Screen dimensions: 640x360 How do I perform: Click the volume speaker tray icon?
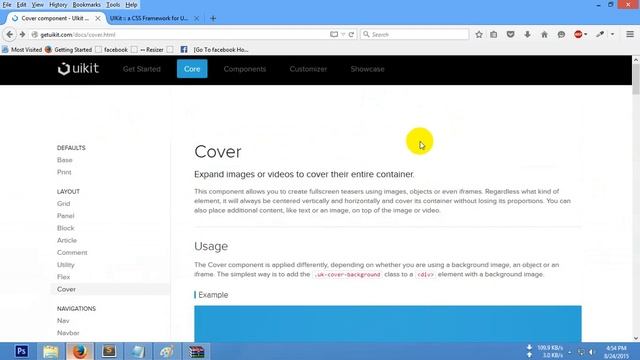(x=591, y=352)
